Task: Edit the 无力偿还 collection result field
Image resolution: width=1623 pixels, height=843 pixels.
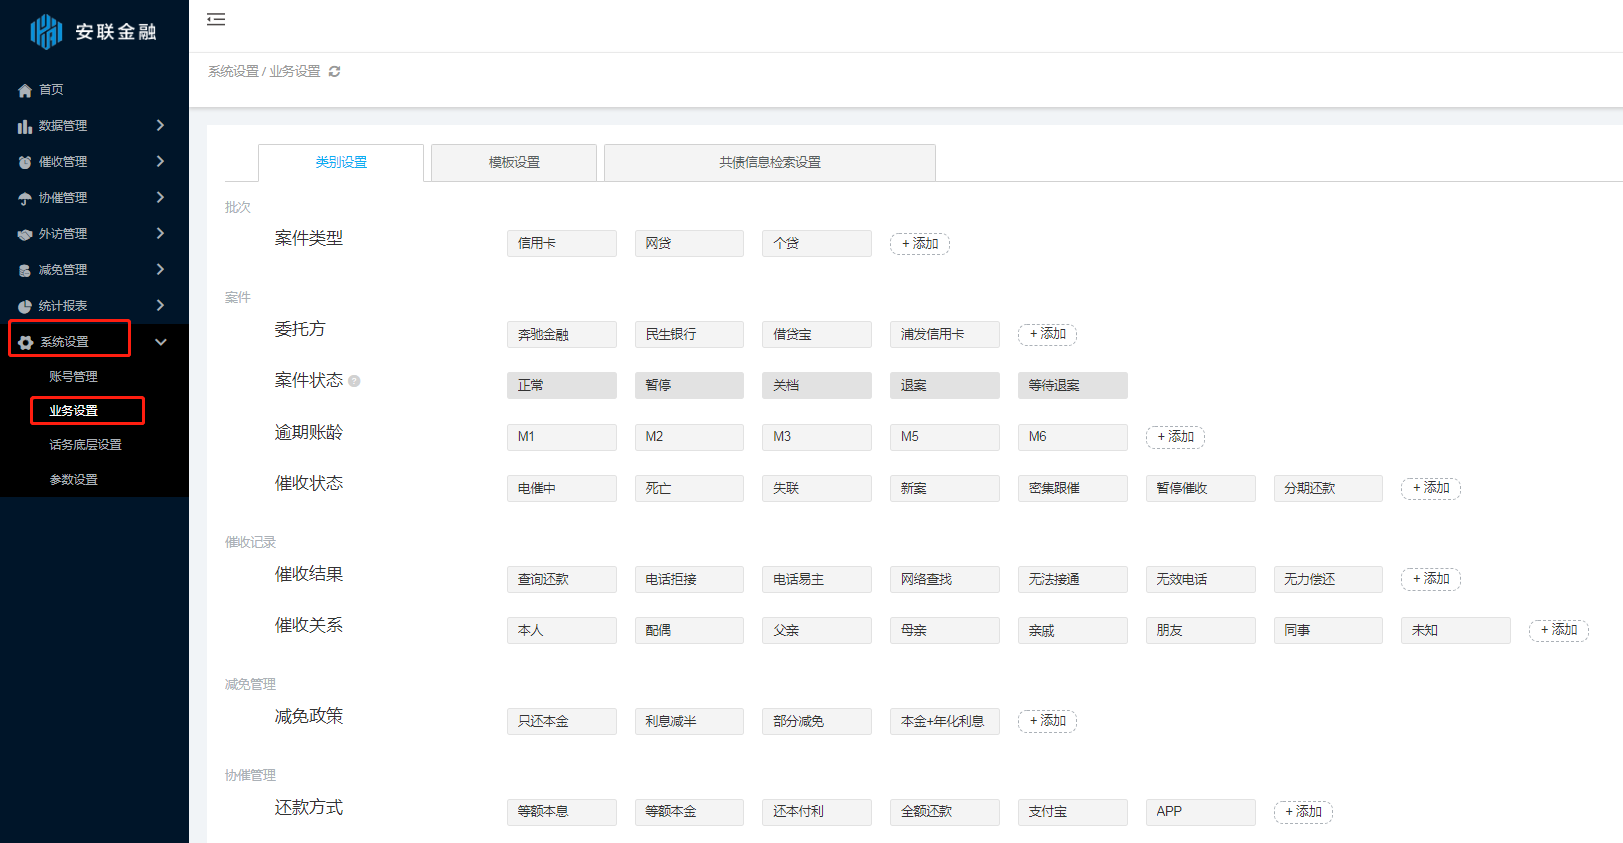Action: coord(1328,580)
